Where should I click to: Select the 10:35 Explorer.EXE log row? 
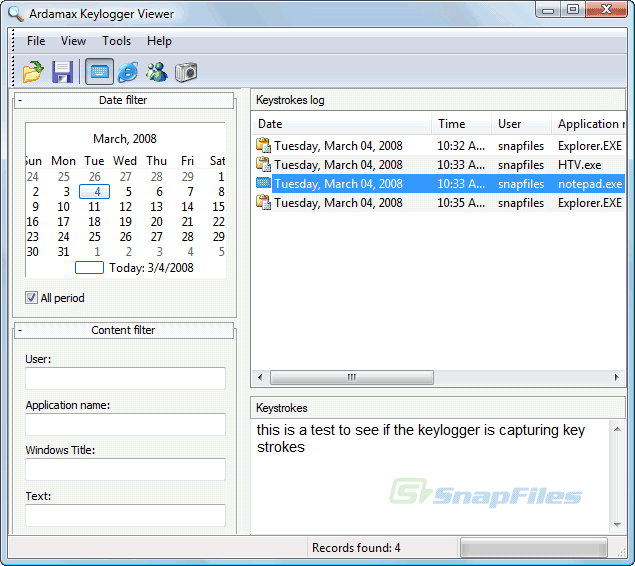[439, 202]
